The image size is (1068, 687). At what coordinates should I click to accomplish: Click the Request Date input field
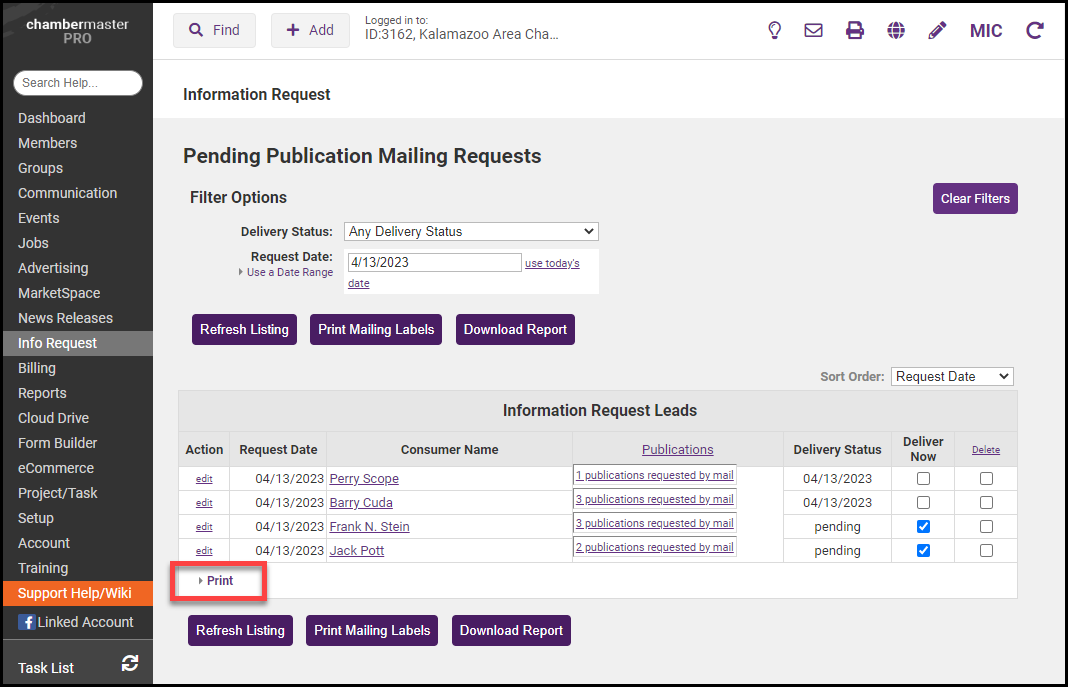coord(434,262)
